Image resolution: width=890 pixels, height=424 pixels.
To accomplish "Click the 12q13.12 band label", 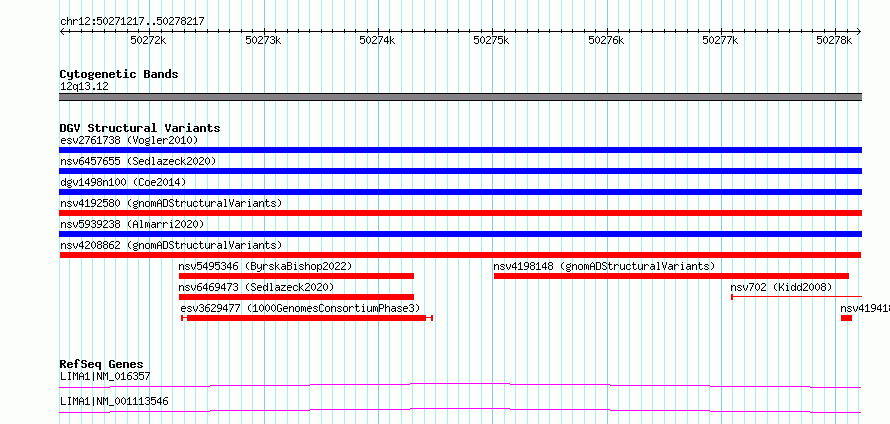I will click(84, 87).
